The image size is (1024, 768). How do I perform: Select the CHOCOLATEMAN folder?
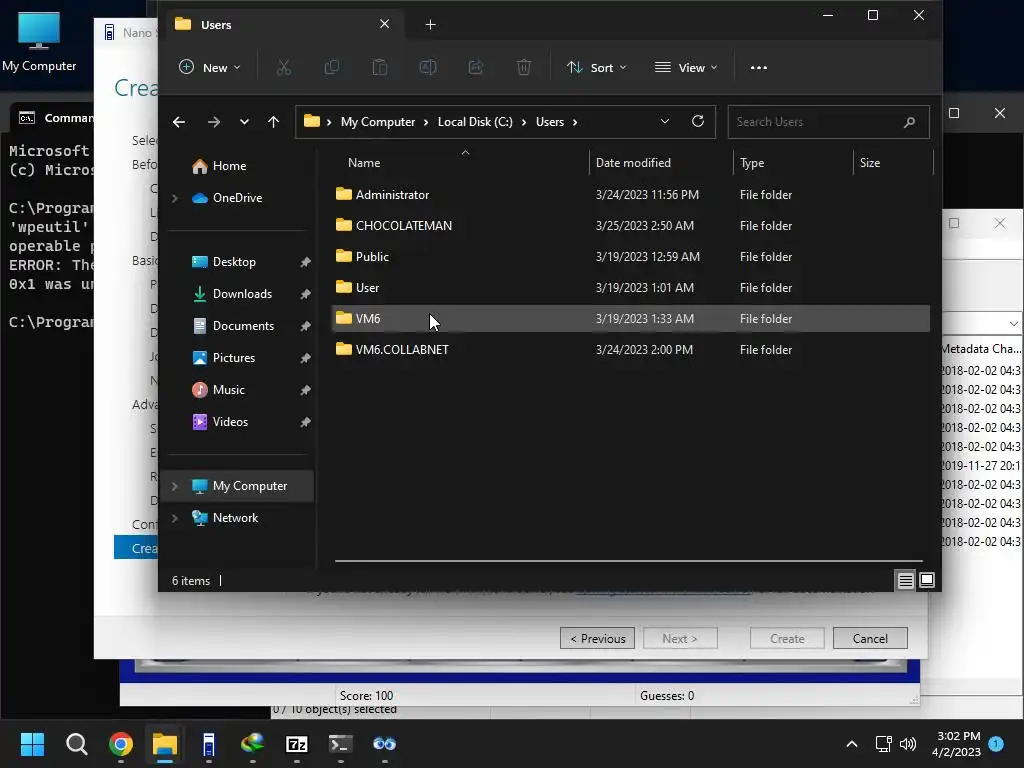630,225
